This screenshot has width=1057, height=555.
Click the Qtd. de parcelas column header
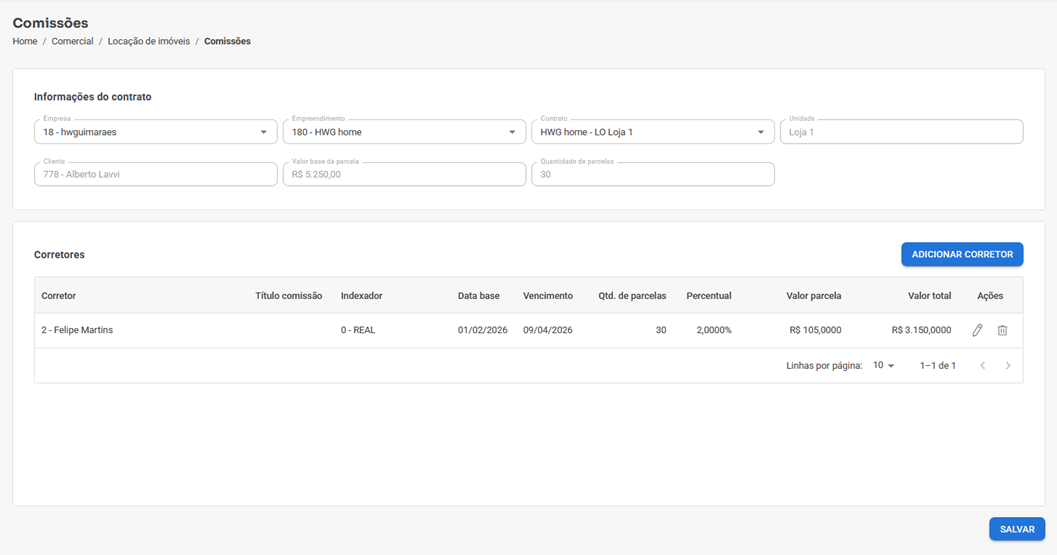click(x=632, y=295)
